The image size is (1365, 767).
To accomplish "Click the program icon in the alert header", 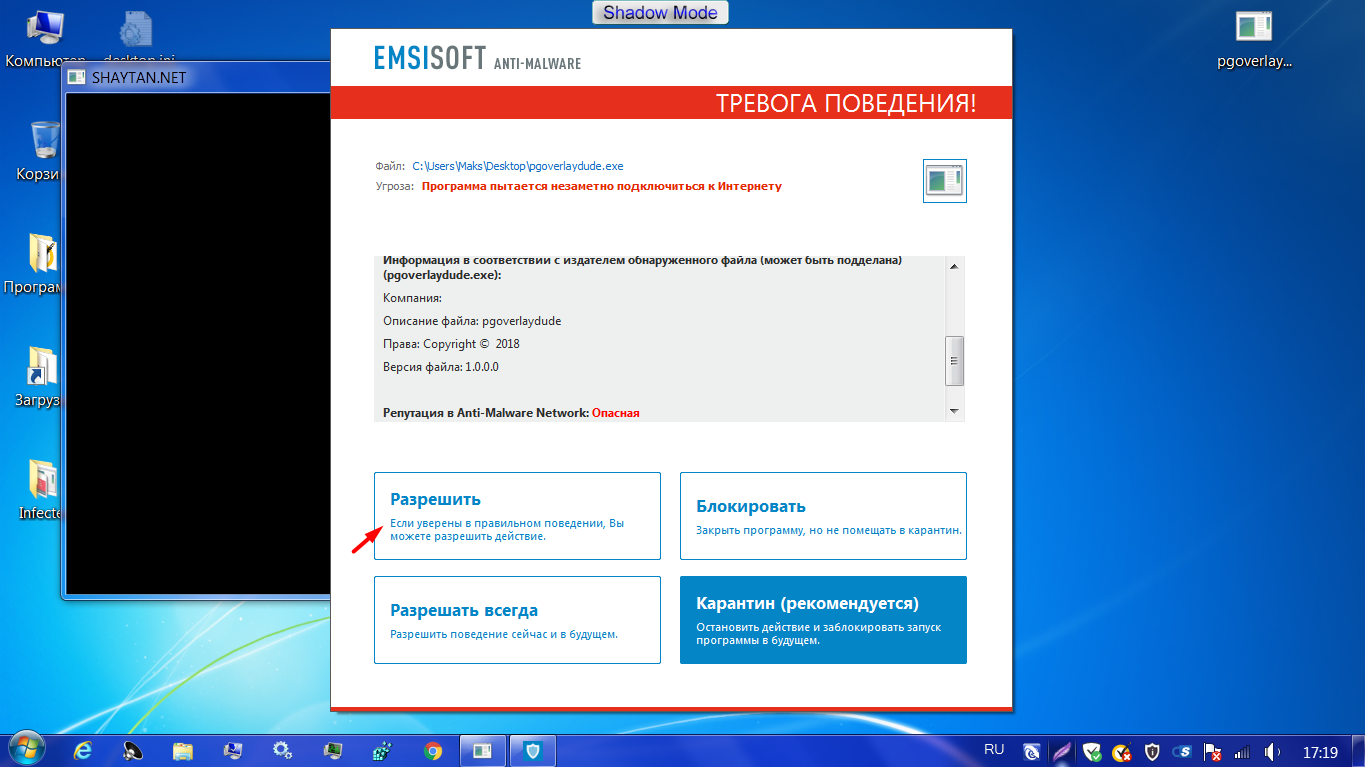I will [945, 181].
